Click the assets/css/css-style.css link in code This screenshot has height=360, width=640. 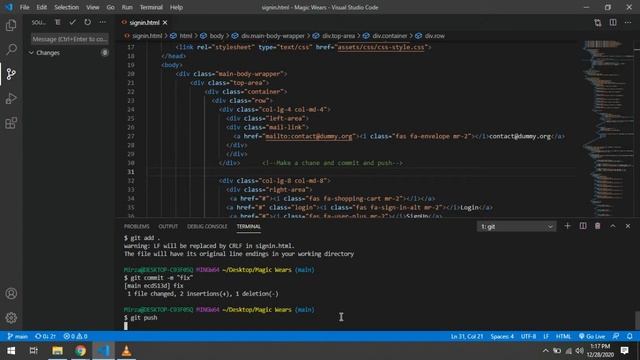point(381,47)
